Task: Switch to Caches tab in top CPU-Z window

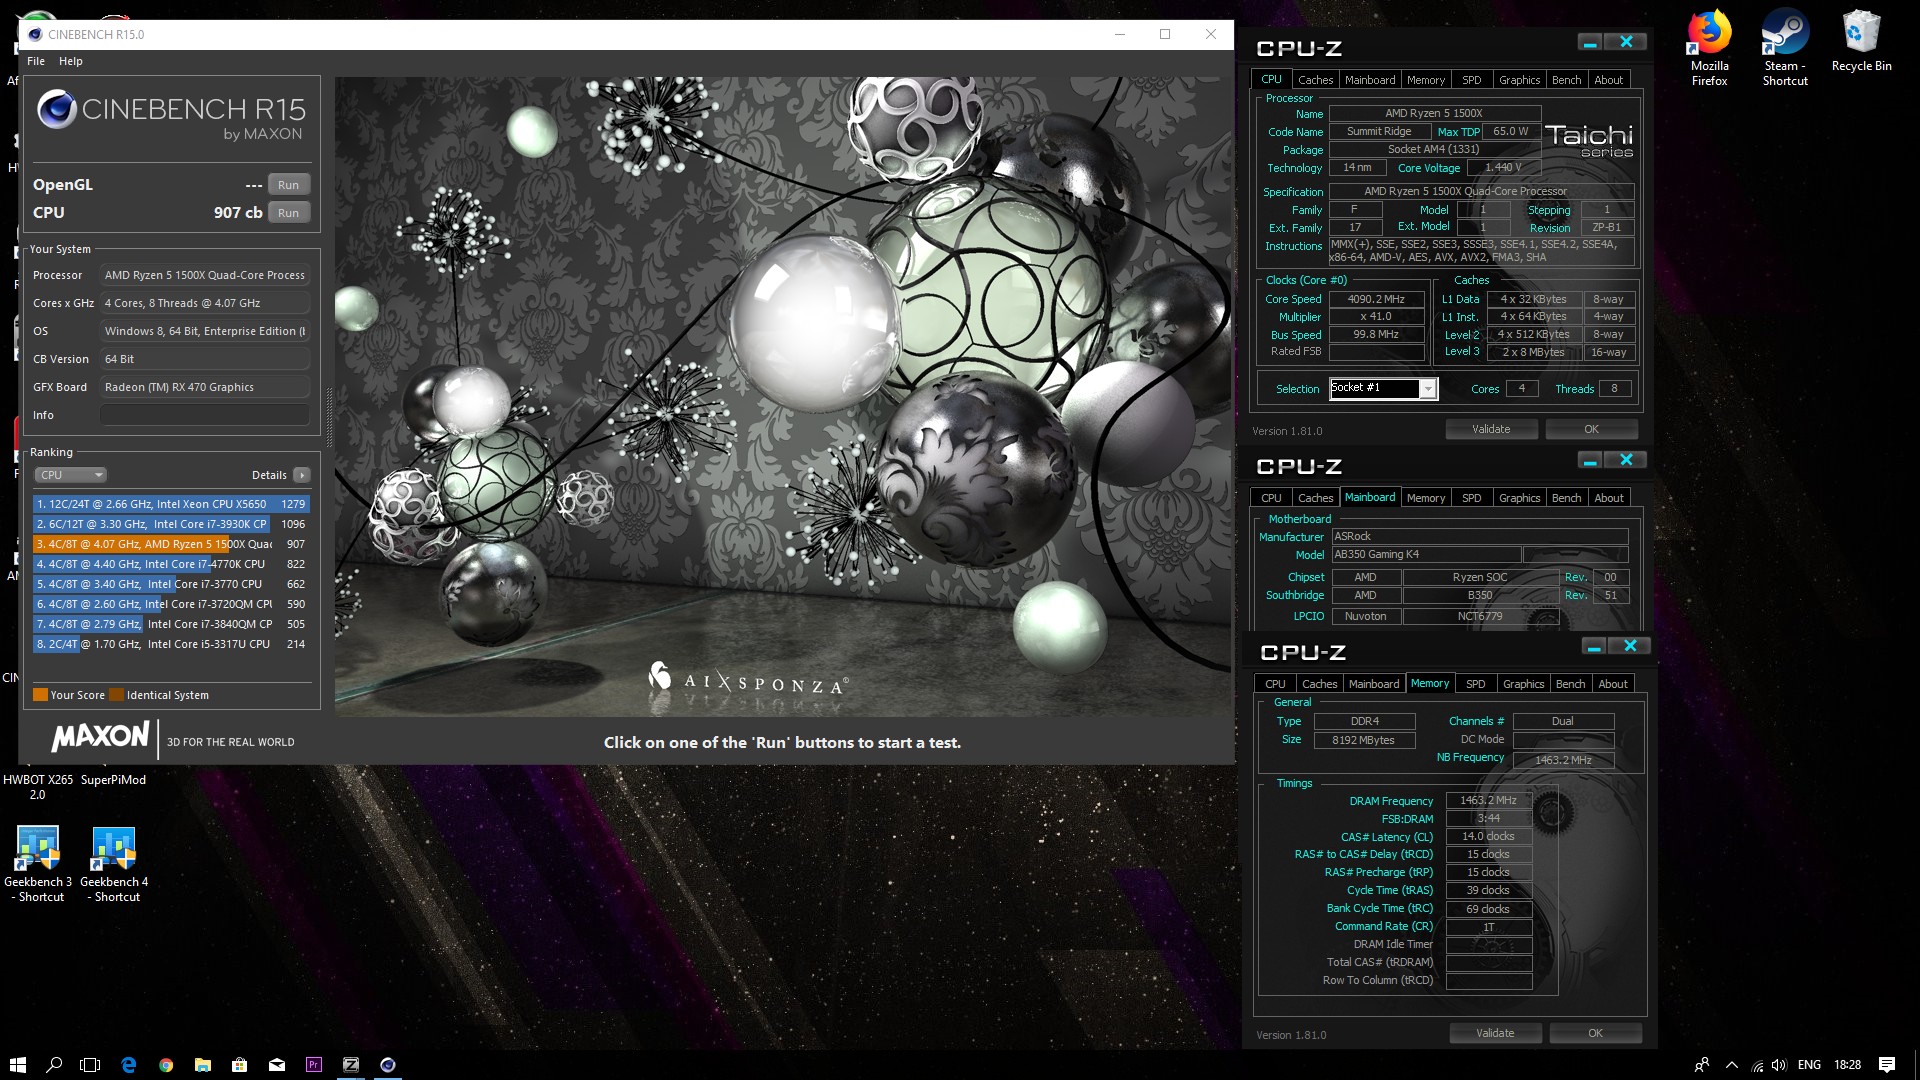Action: pyautogui.click(x=1315, y=80)
